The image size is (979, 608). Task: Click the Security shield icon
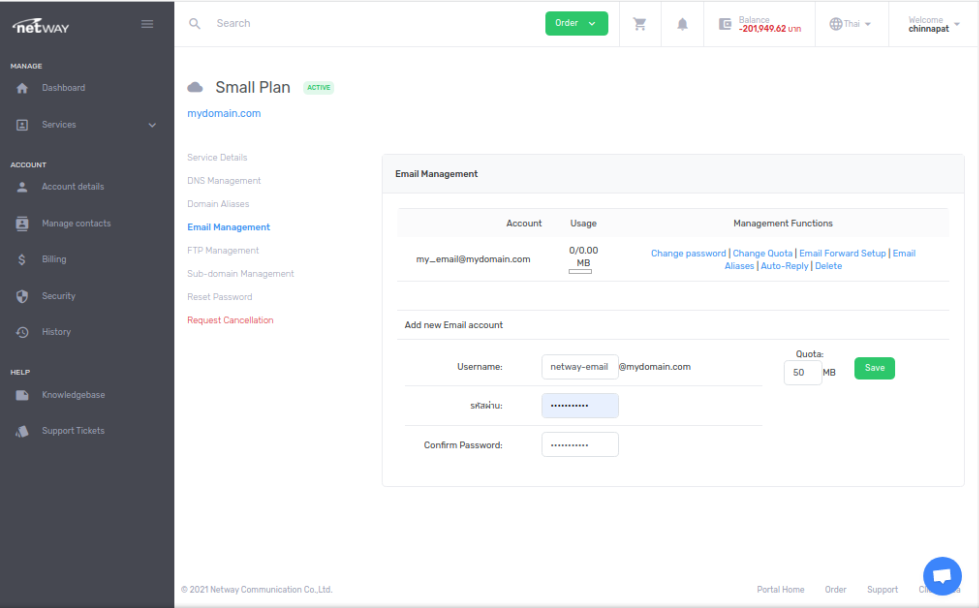(22, 296)
